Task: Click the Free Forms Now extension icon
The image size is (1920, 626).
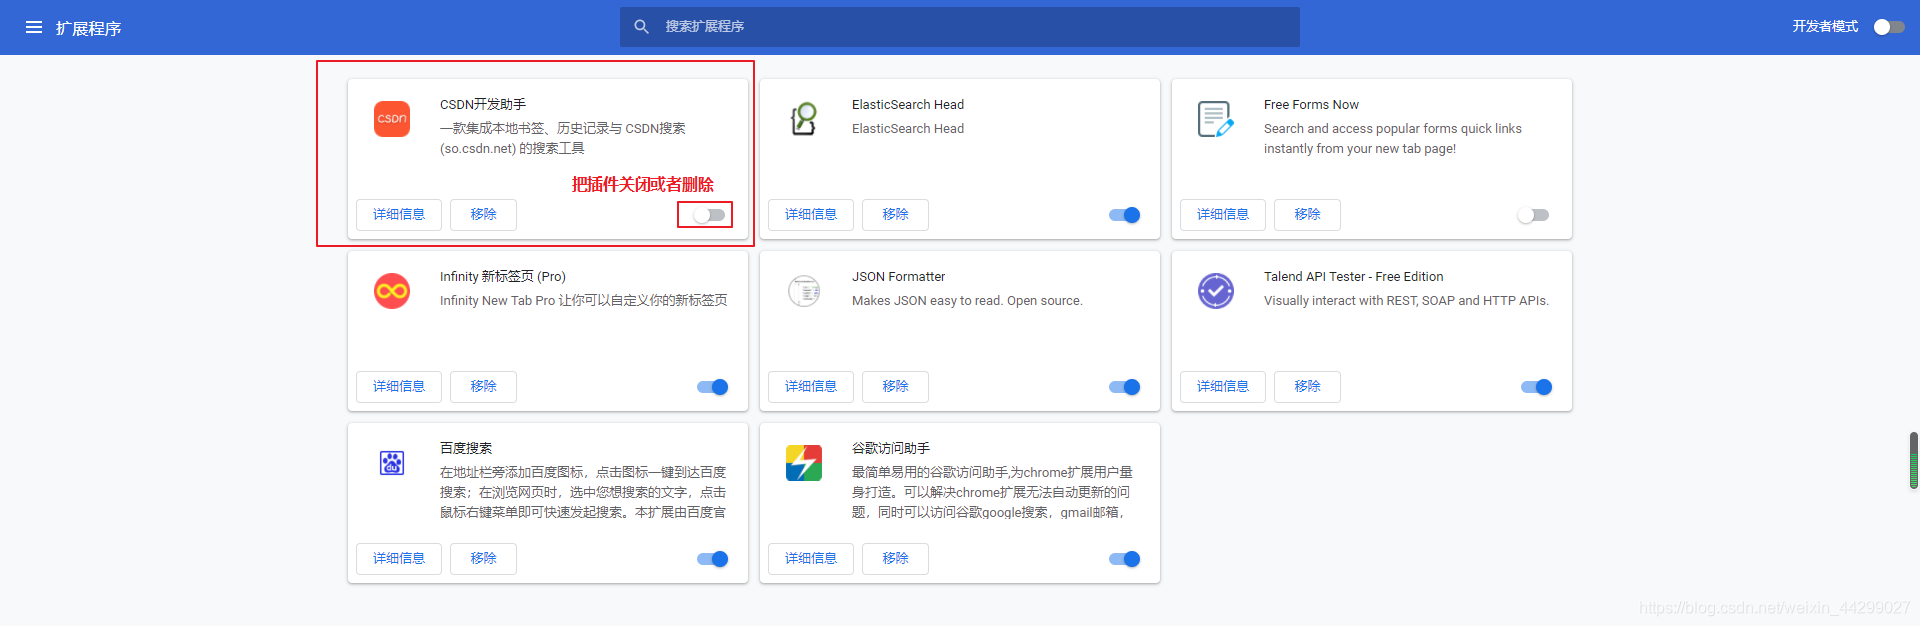Action: (x=1216, y=119)
